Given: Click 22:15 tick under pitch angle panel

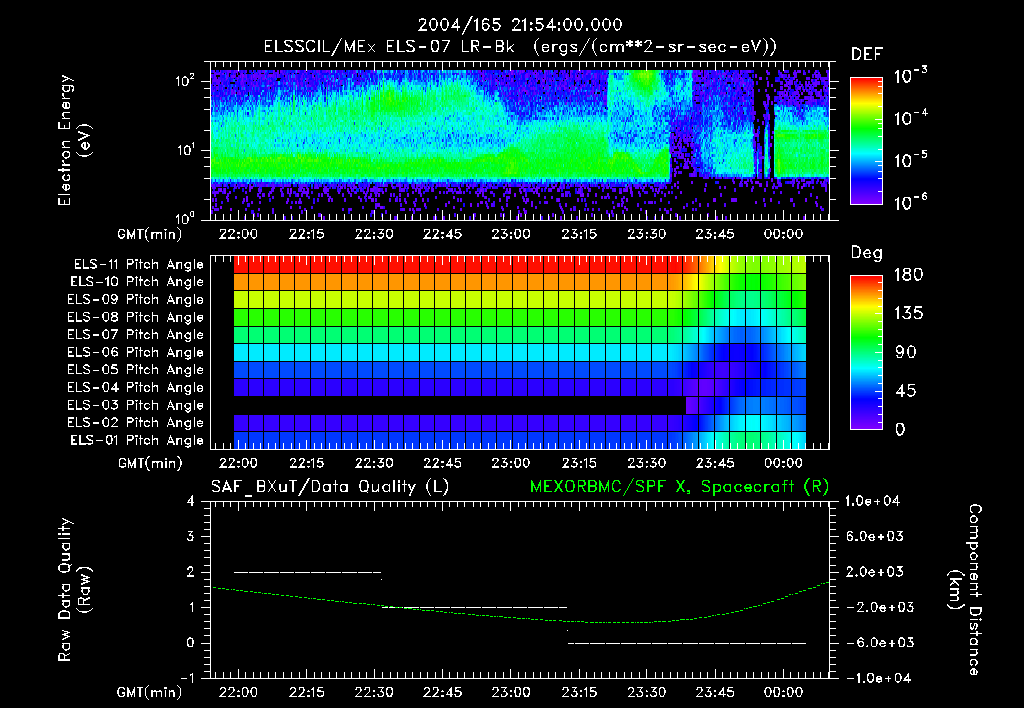Looking at the screenshot, I should 306,464.
